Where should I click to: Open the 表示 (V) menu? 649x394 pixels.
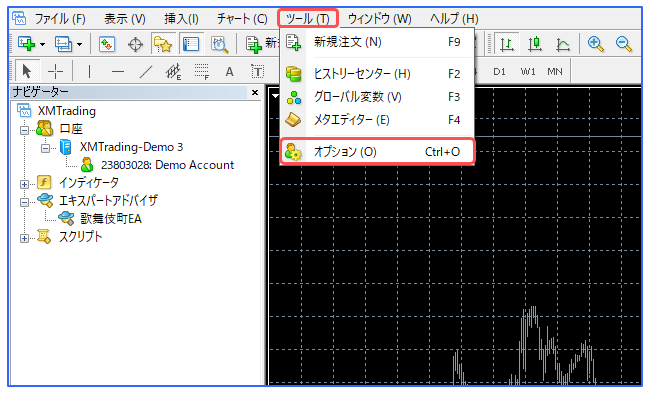125,19
